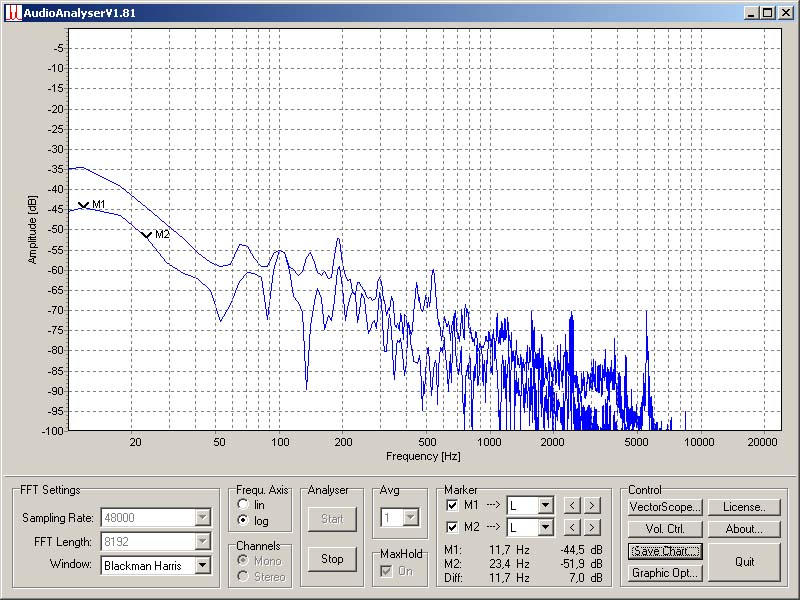Step marker M2 to the left
This screenshot has height=600, width=800.
point(572,527)
